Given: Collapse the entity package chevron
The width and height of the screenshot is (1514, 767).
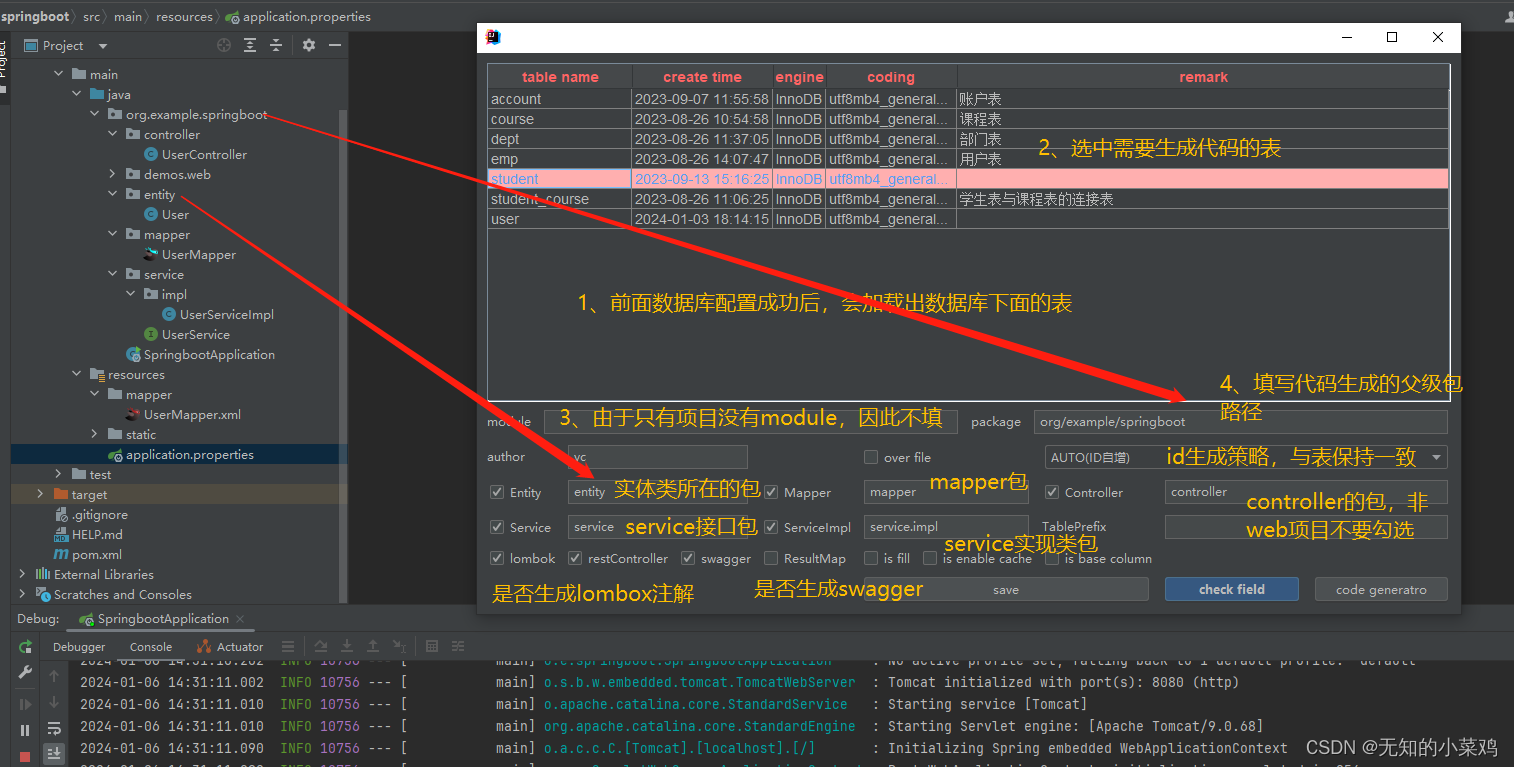Looking at the screenshot, I should (113, 195).
